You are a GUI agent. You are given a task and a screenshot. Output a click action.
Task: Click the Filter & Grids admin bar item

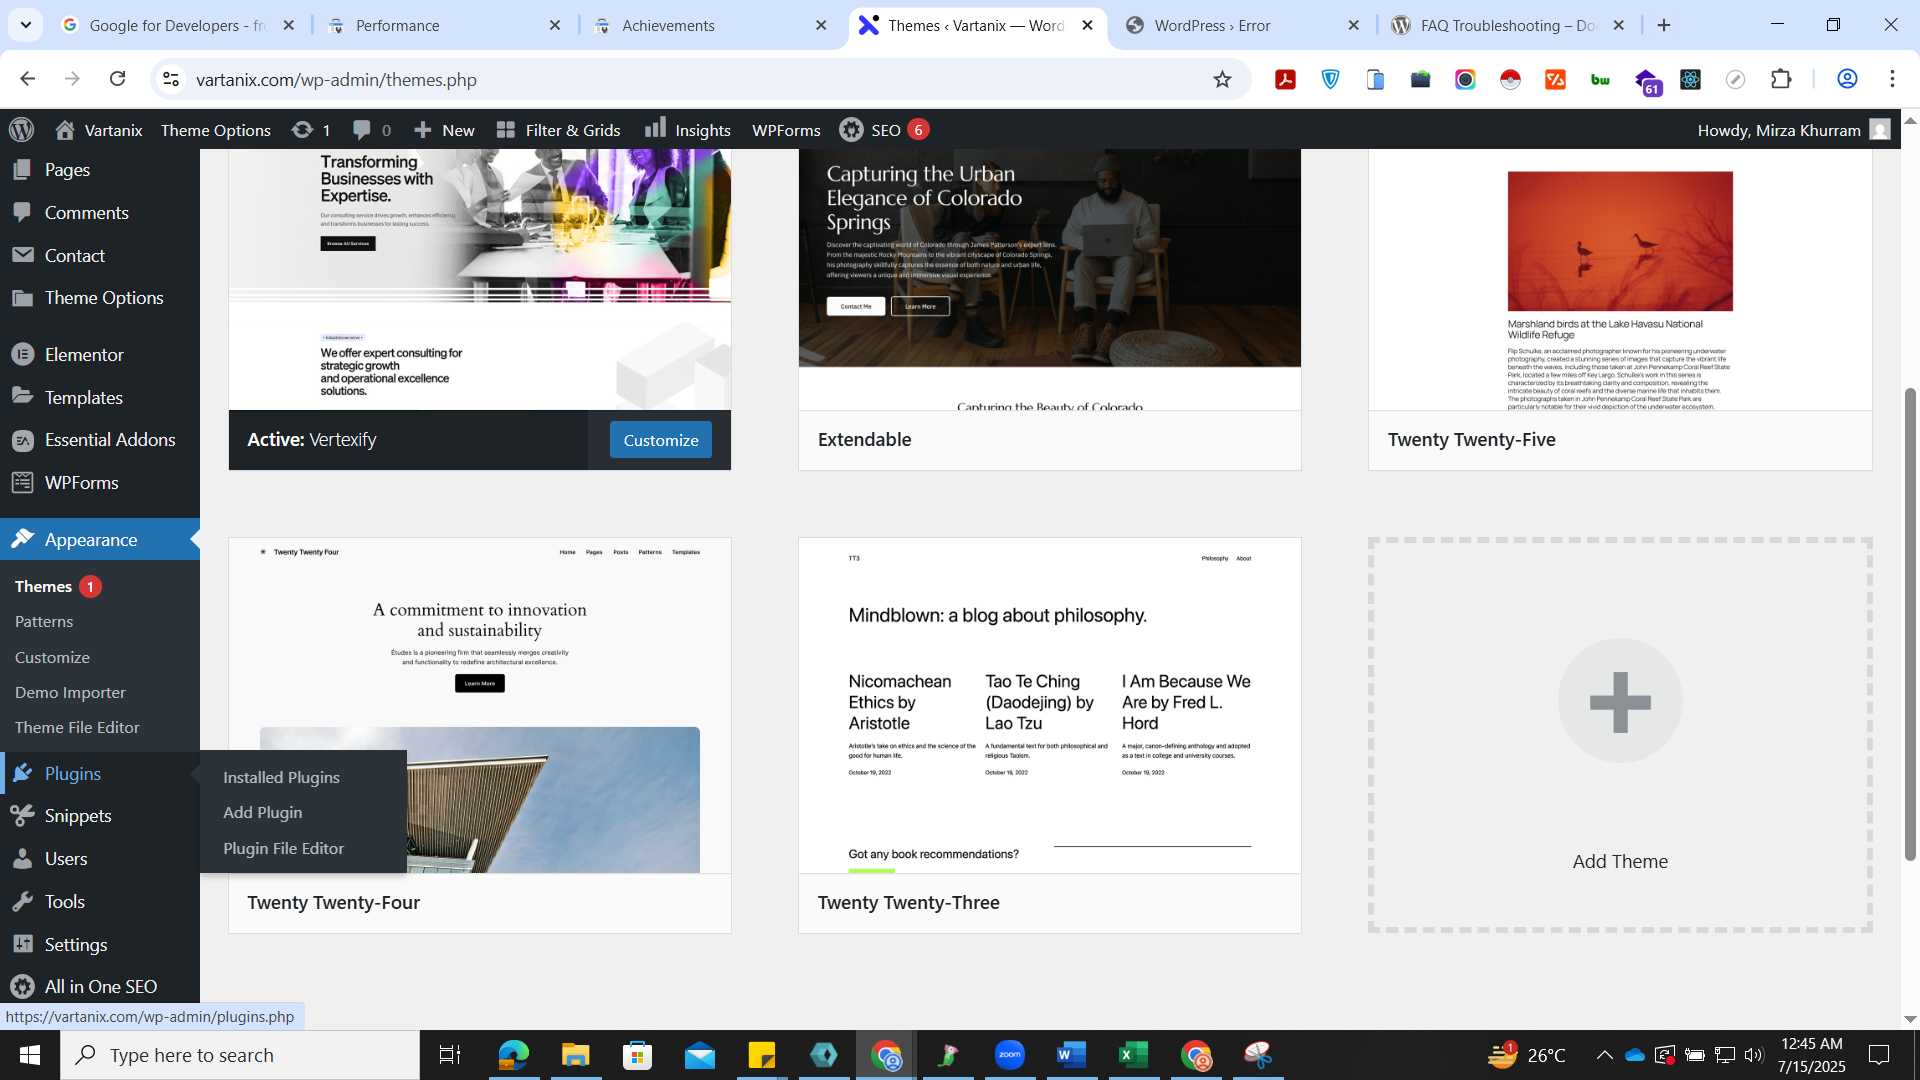tap(558, 130)
